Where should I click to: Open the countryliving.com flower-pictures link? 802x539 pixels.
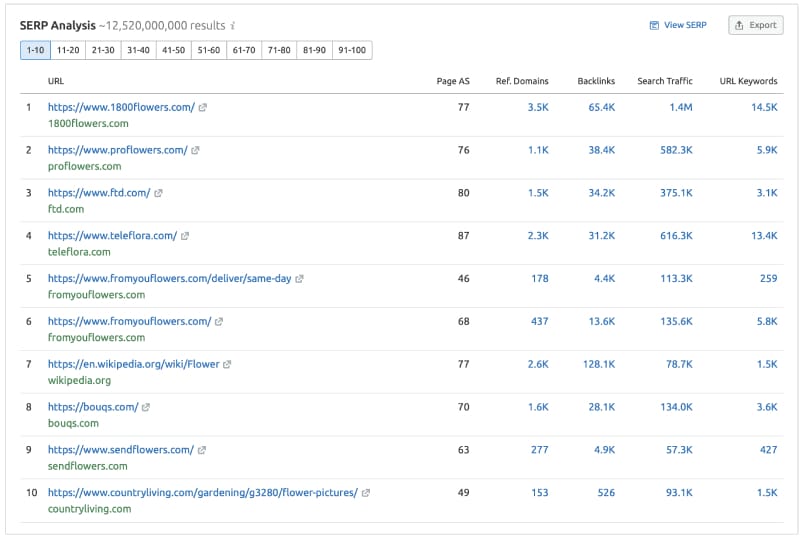(x=203, y=493)
